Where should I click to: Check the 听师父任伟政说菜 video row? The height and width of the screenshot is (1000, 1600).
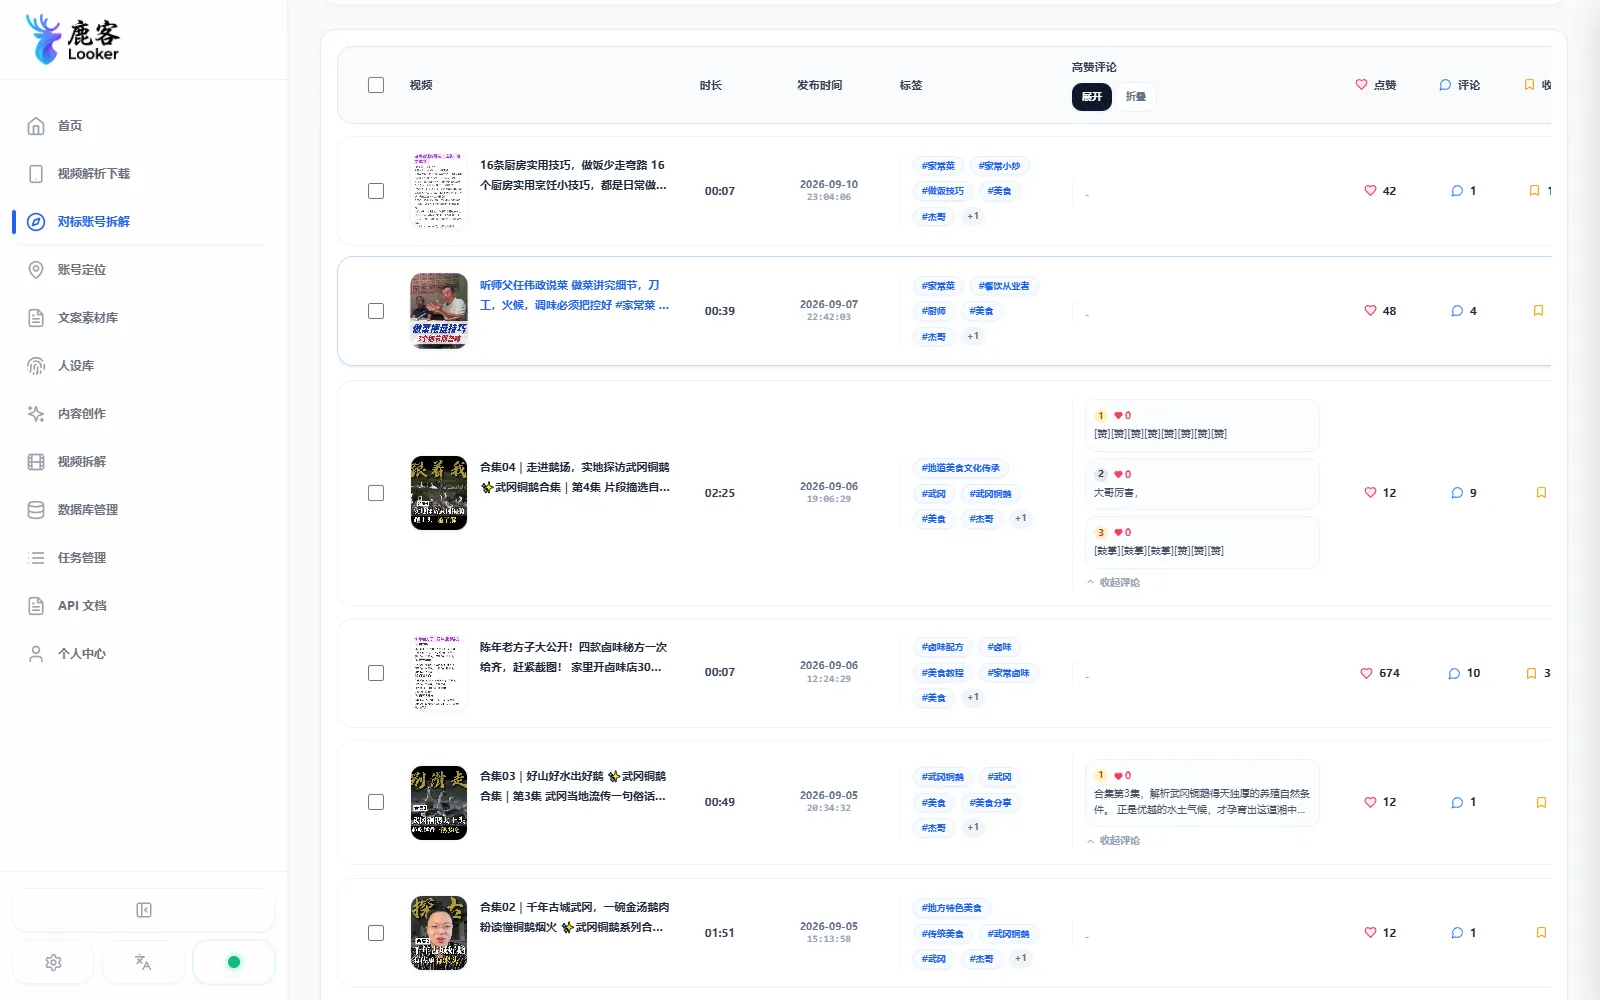tap(376, 311)
